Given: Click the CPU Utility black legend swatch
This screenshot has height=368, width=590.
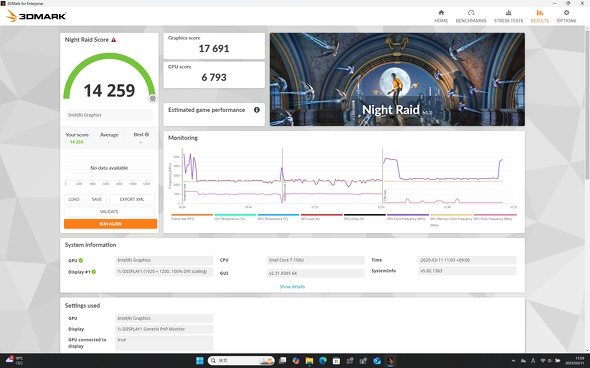Looking at the screenshot, I should point(365,215).
